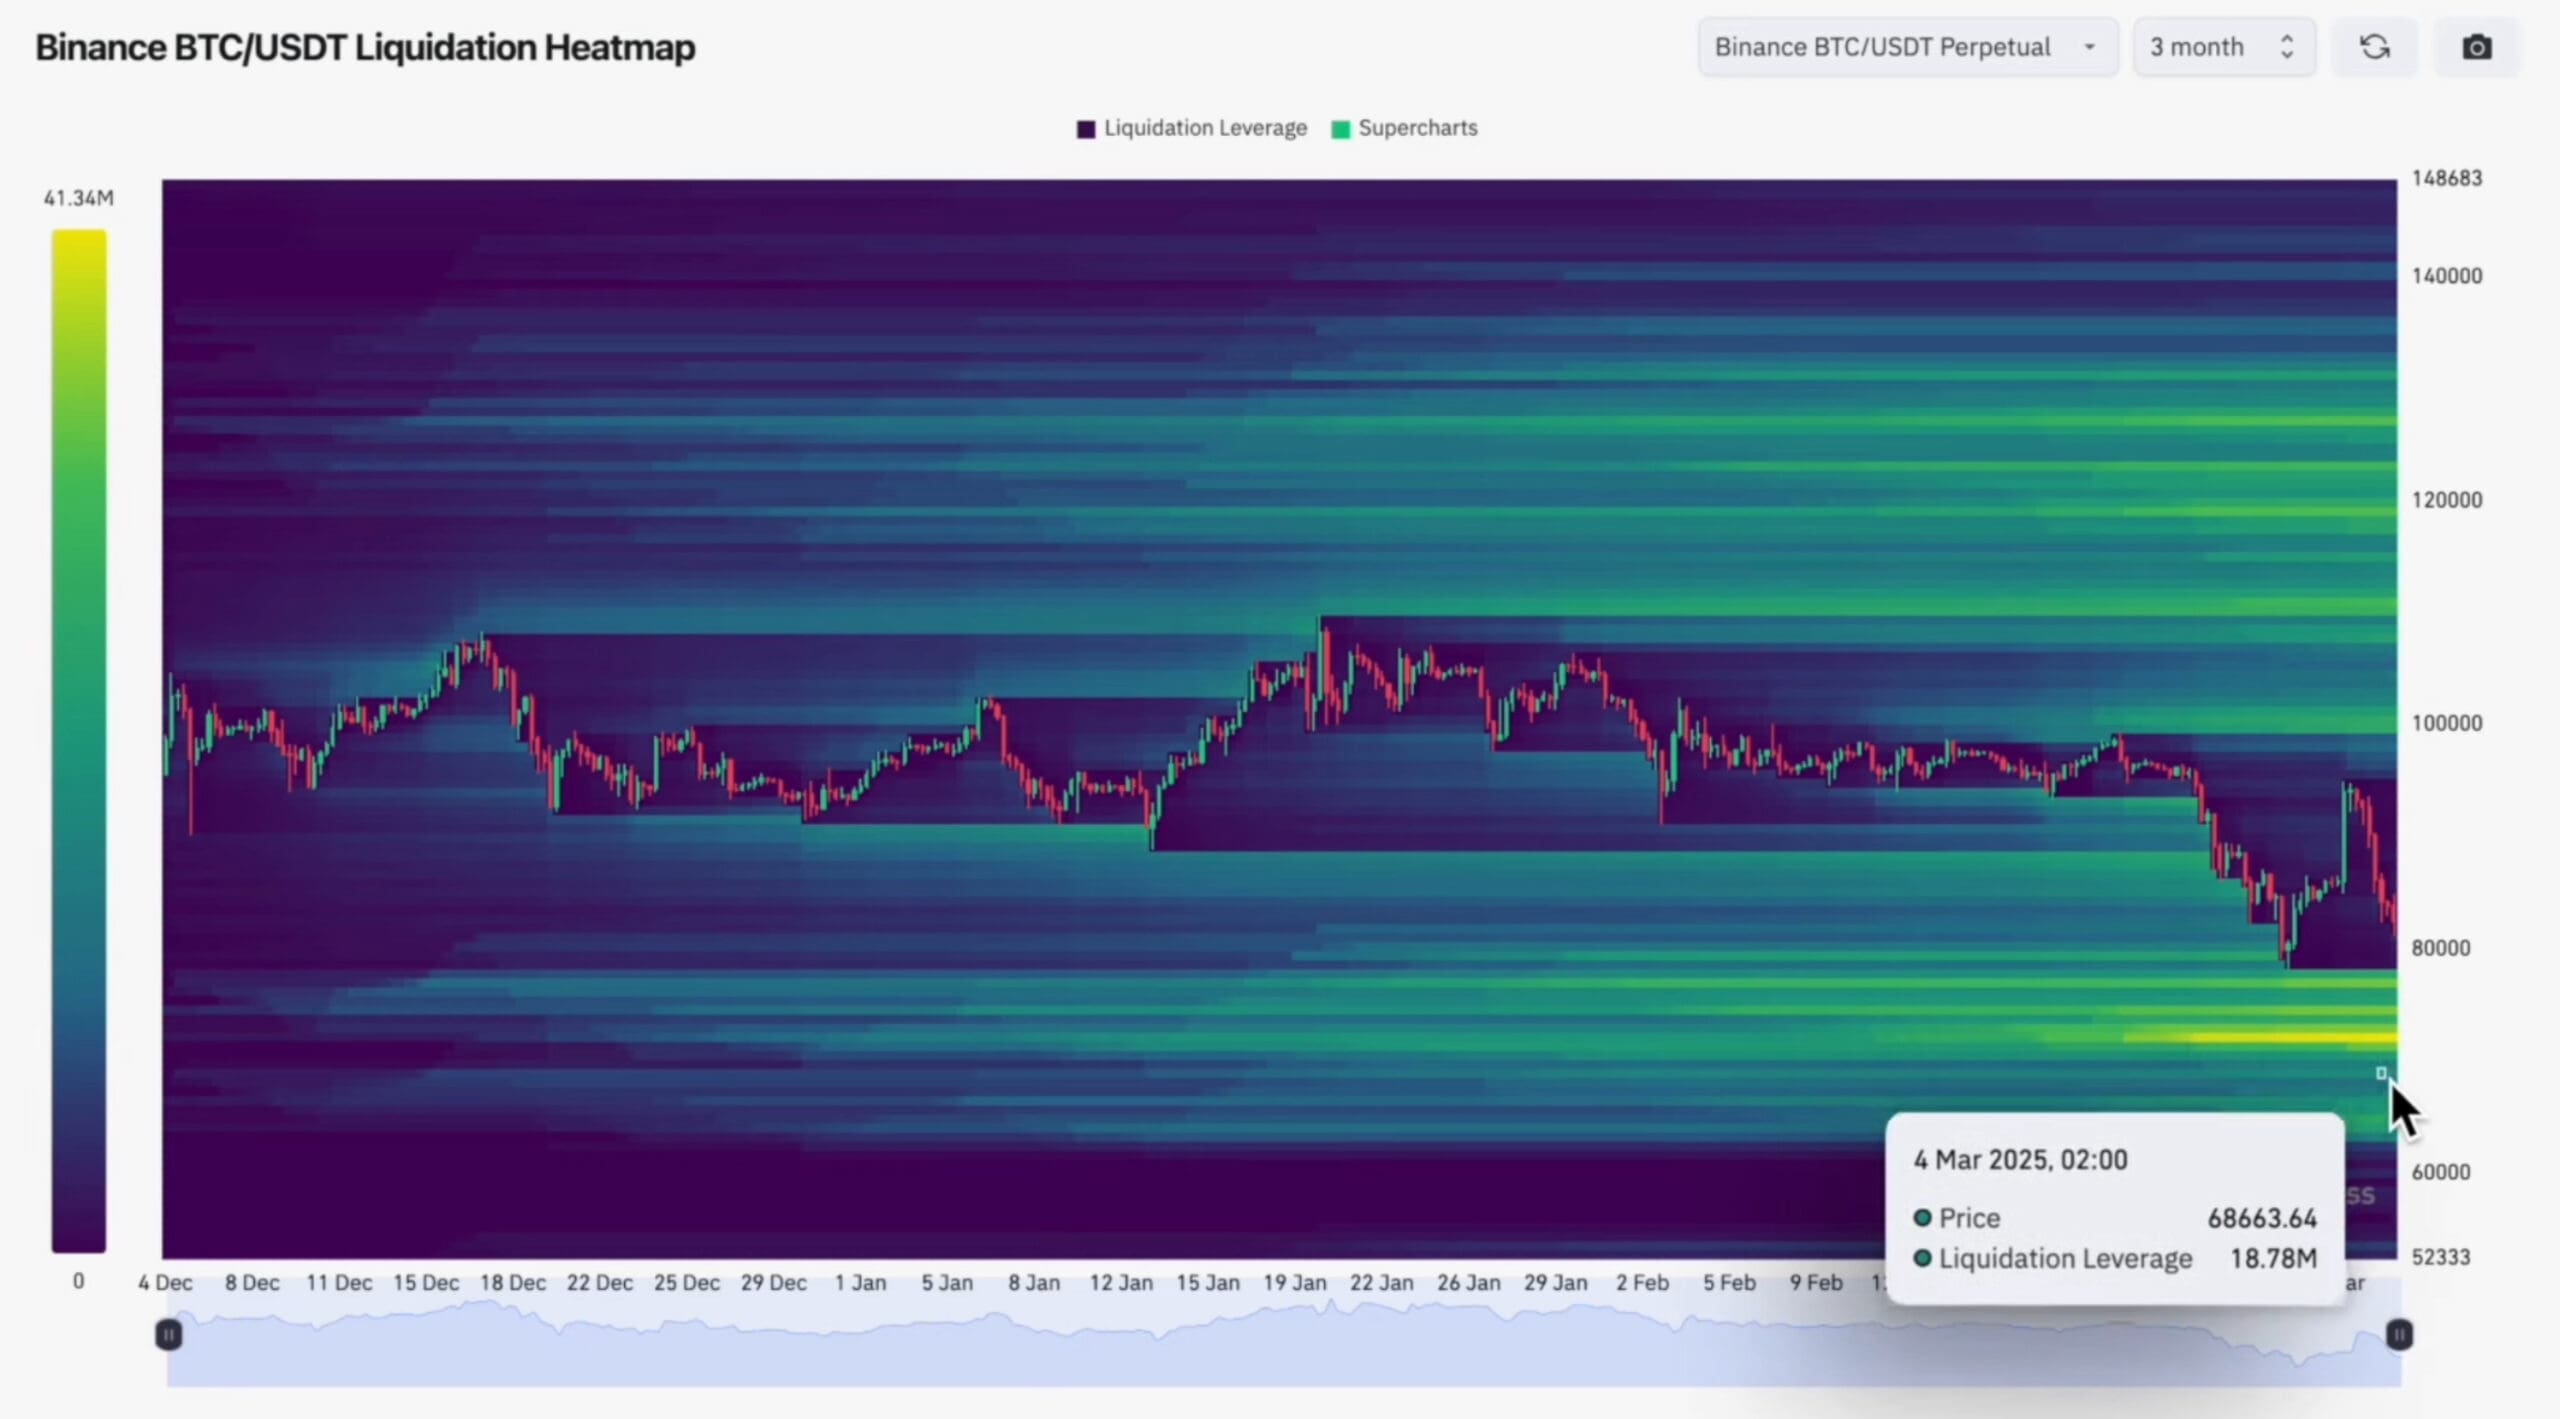
Task: Click the right range slider handle
Action: coord(2399,1334)
